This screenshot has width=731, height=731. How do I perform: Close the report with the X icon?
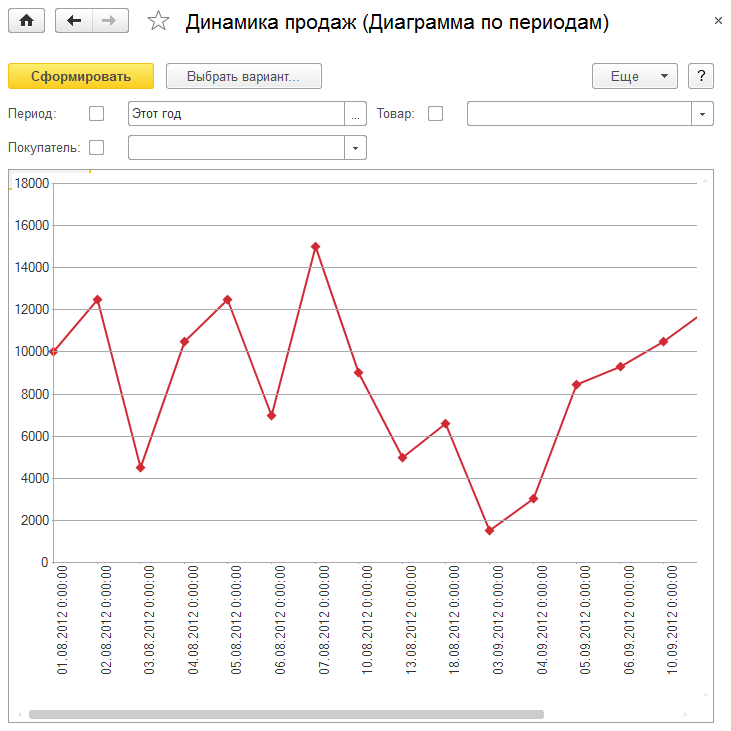click(718, 21)
